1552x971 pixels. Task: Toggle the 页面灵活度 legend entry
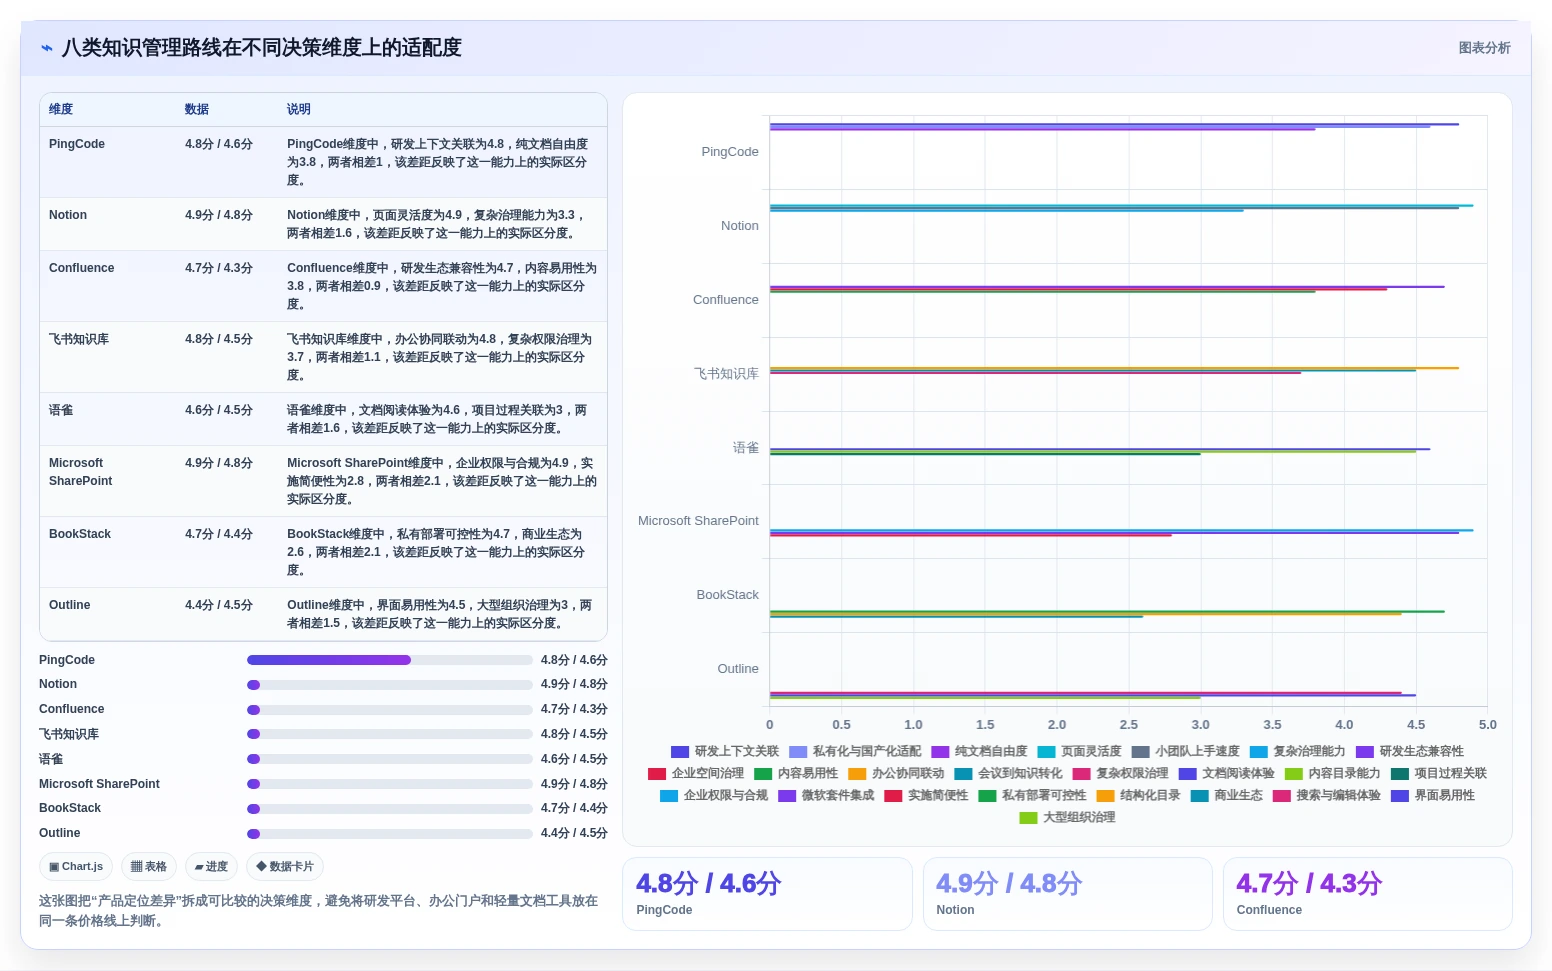pos(1079,751)
